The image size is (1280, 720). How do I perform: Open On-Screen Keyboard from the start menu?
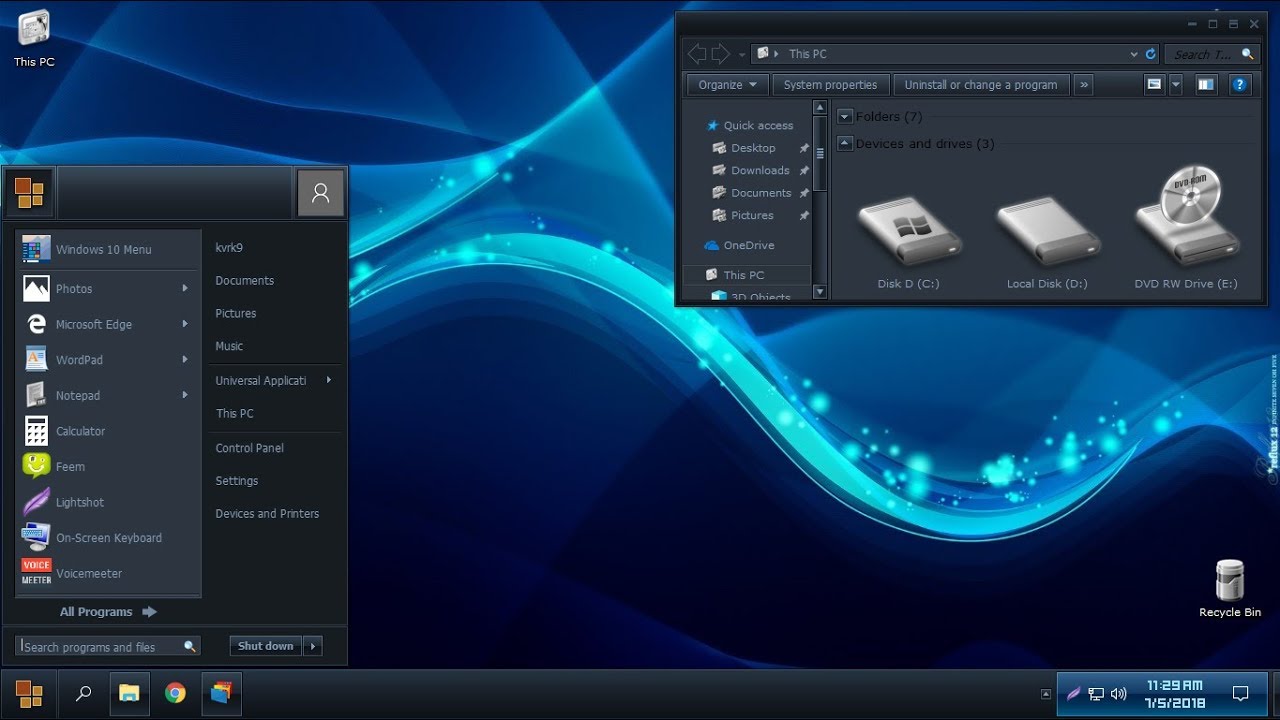coord(108,538)
